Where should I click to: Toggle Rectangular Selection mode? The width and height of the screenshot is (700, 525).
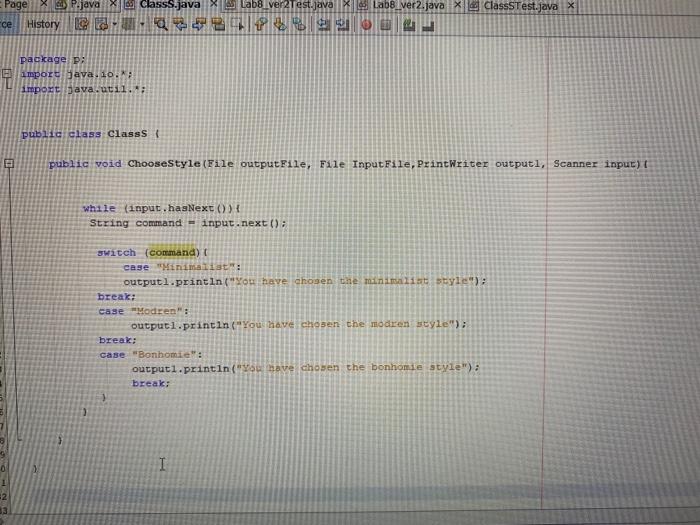(x=238, y=24)
